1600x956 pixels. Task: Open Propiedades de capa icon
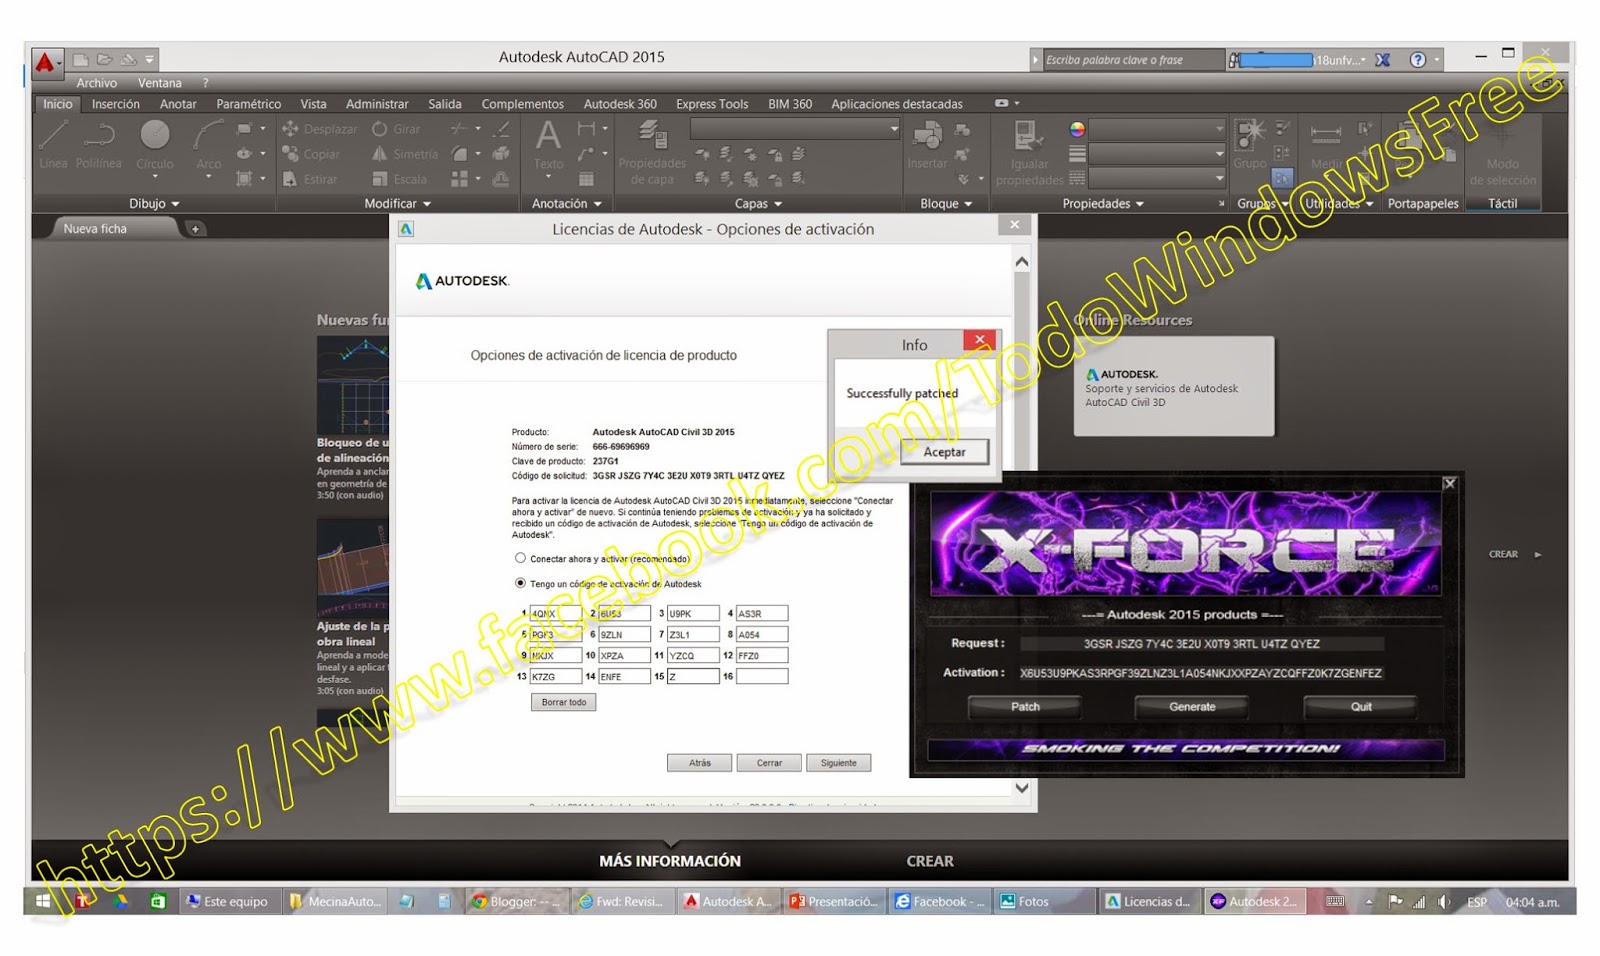[652, 152]
